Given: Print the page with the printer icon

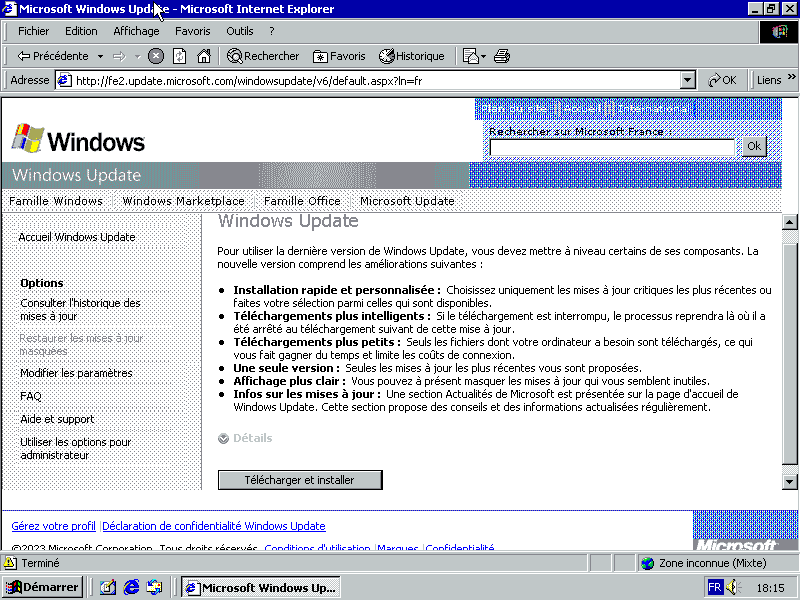Looking at the screenshot, I should click(x=502, y=56).
